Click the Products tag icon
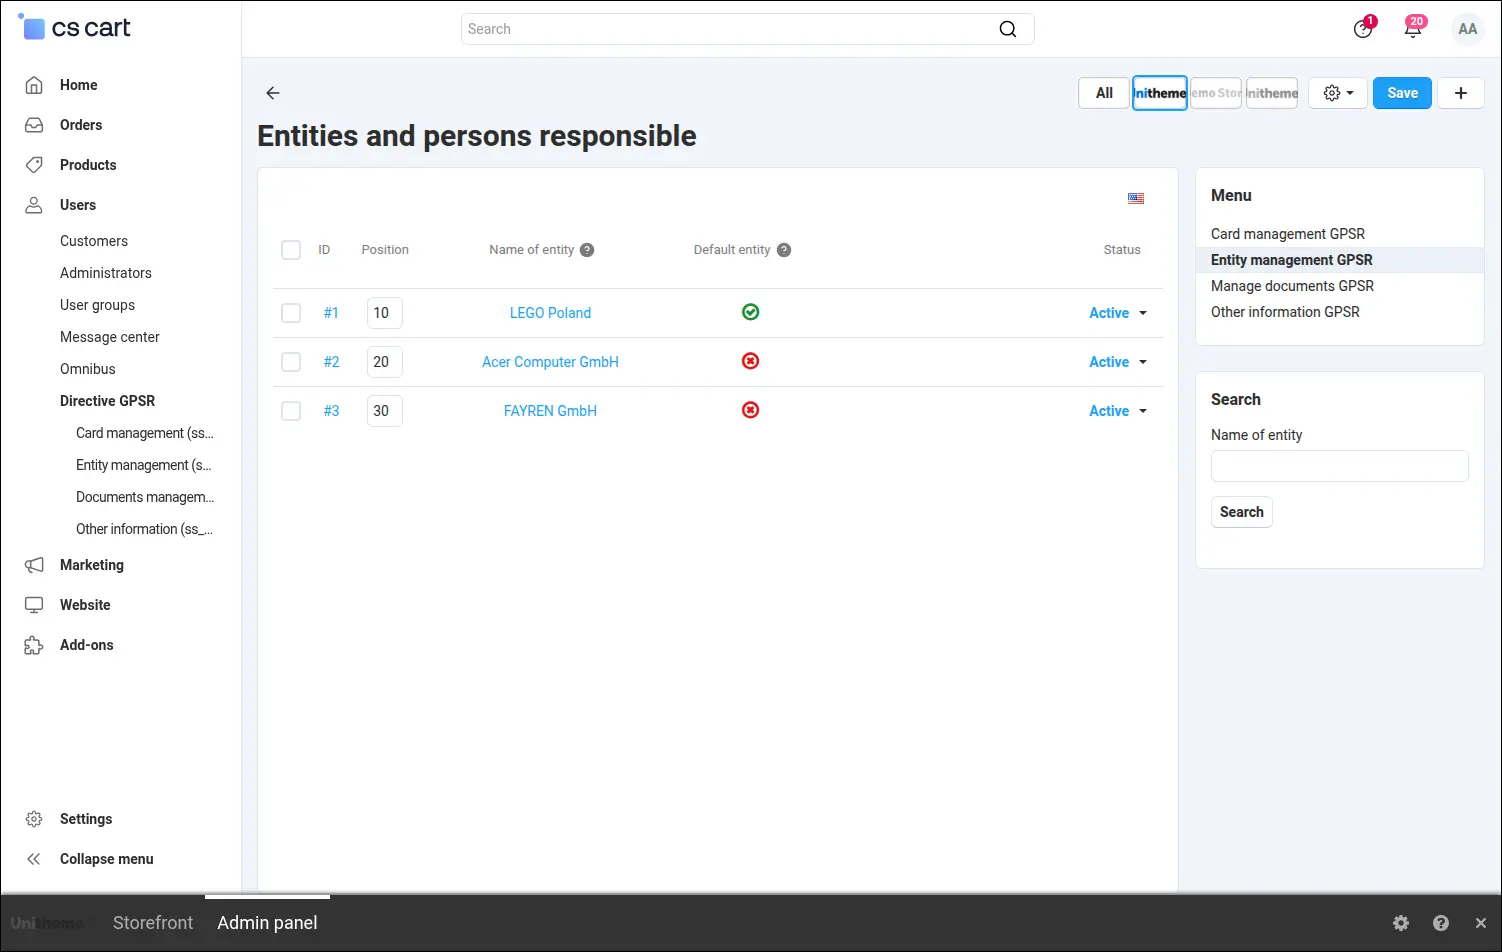This screenshot has width=1502, height=952. pyautogui.click(x=34, y=165)
